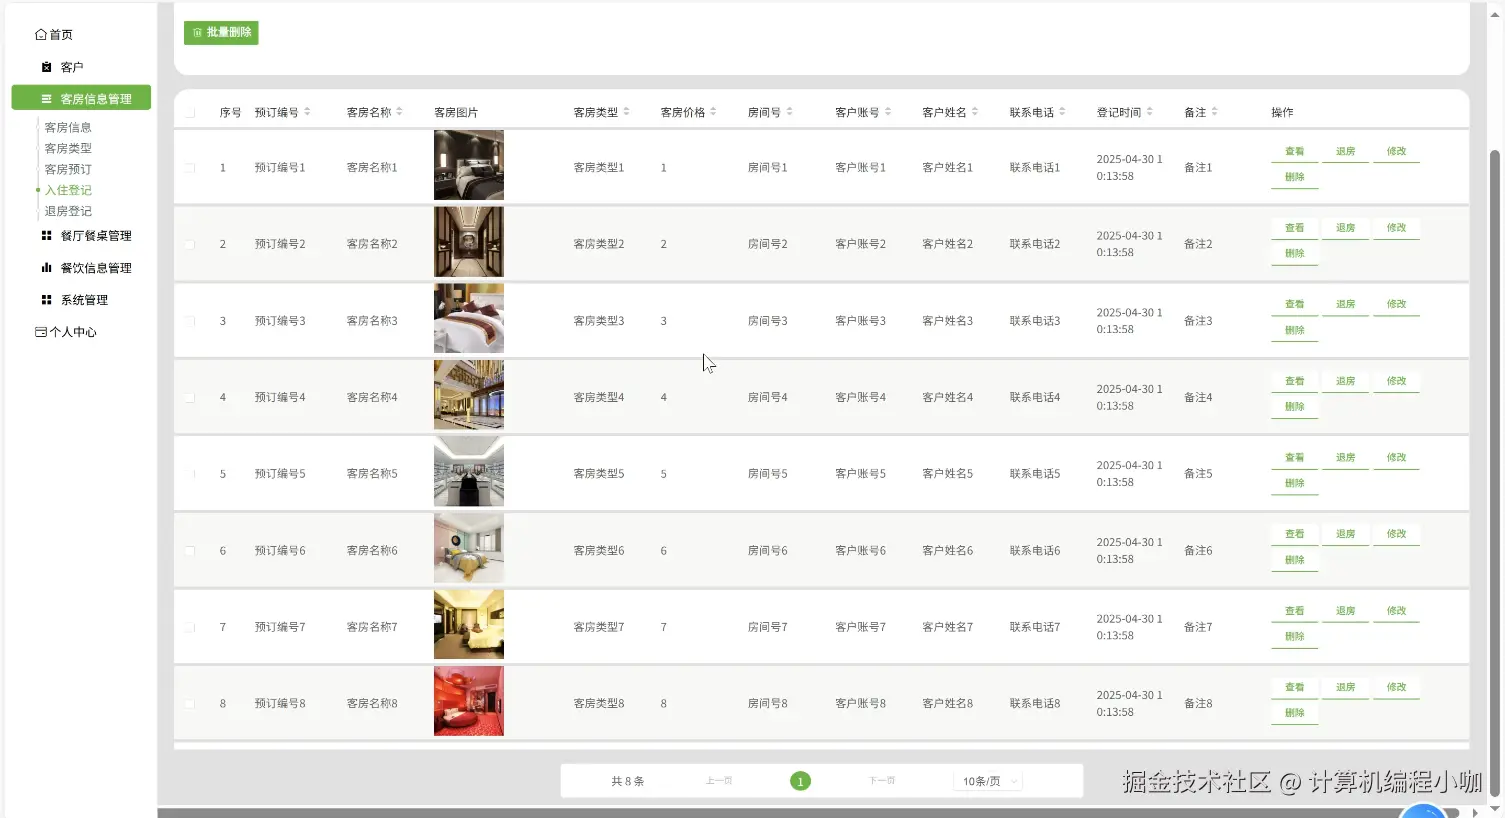Open room image thumbnail for 客房名称5
The width and height of the screenshot is (1505, 818).
coord(469,471)
